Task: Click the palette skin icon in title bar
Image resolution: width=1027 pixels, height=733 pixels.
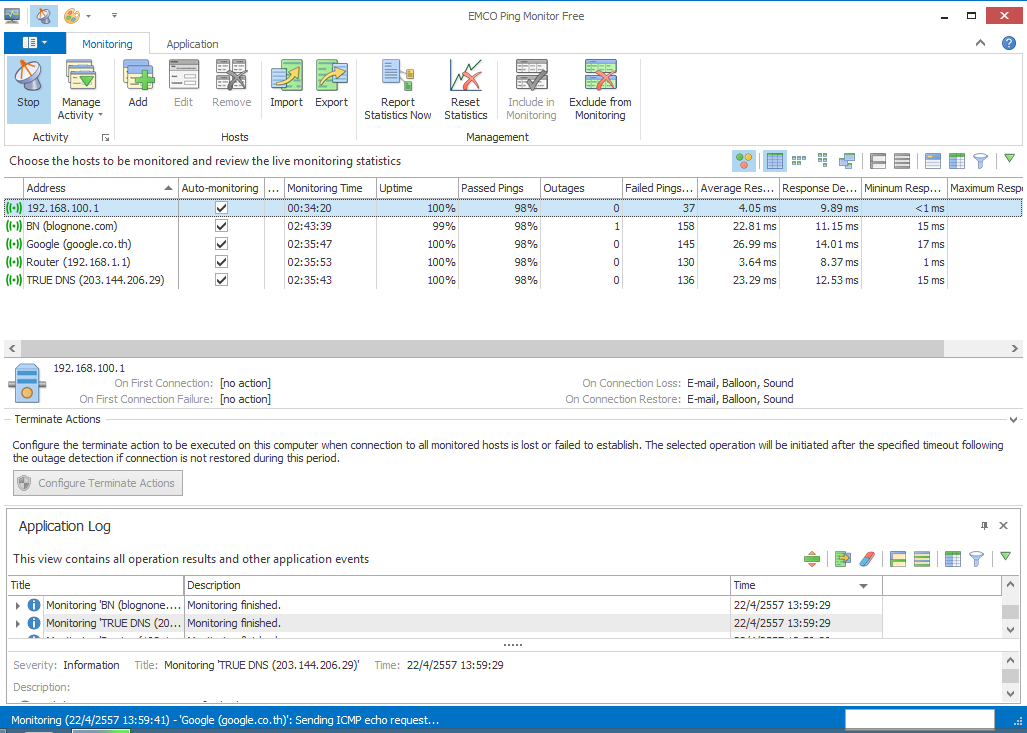Action: [x=72, y=15]
